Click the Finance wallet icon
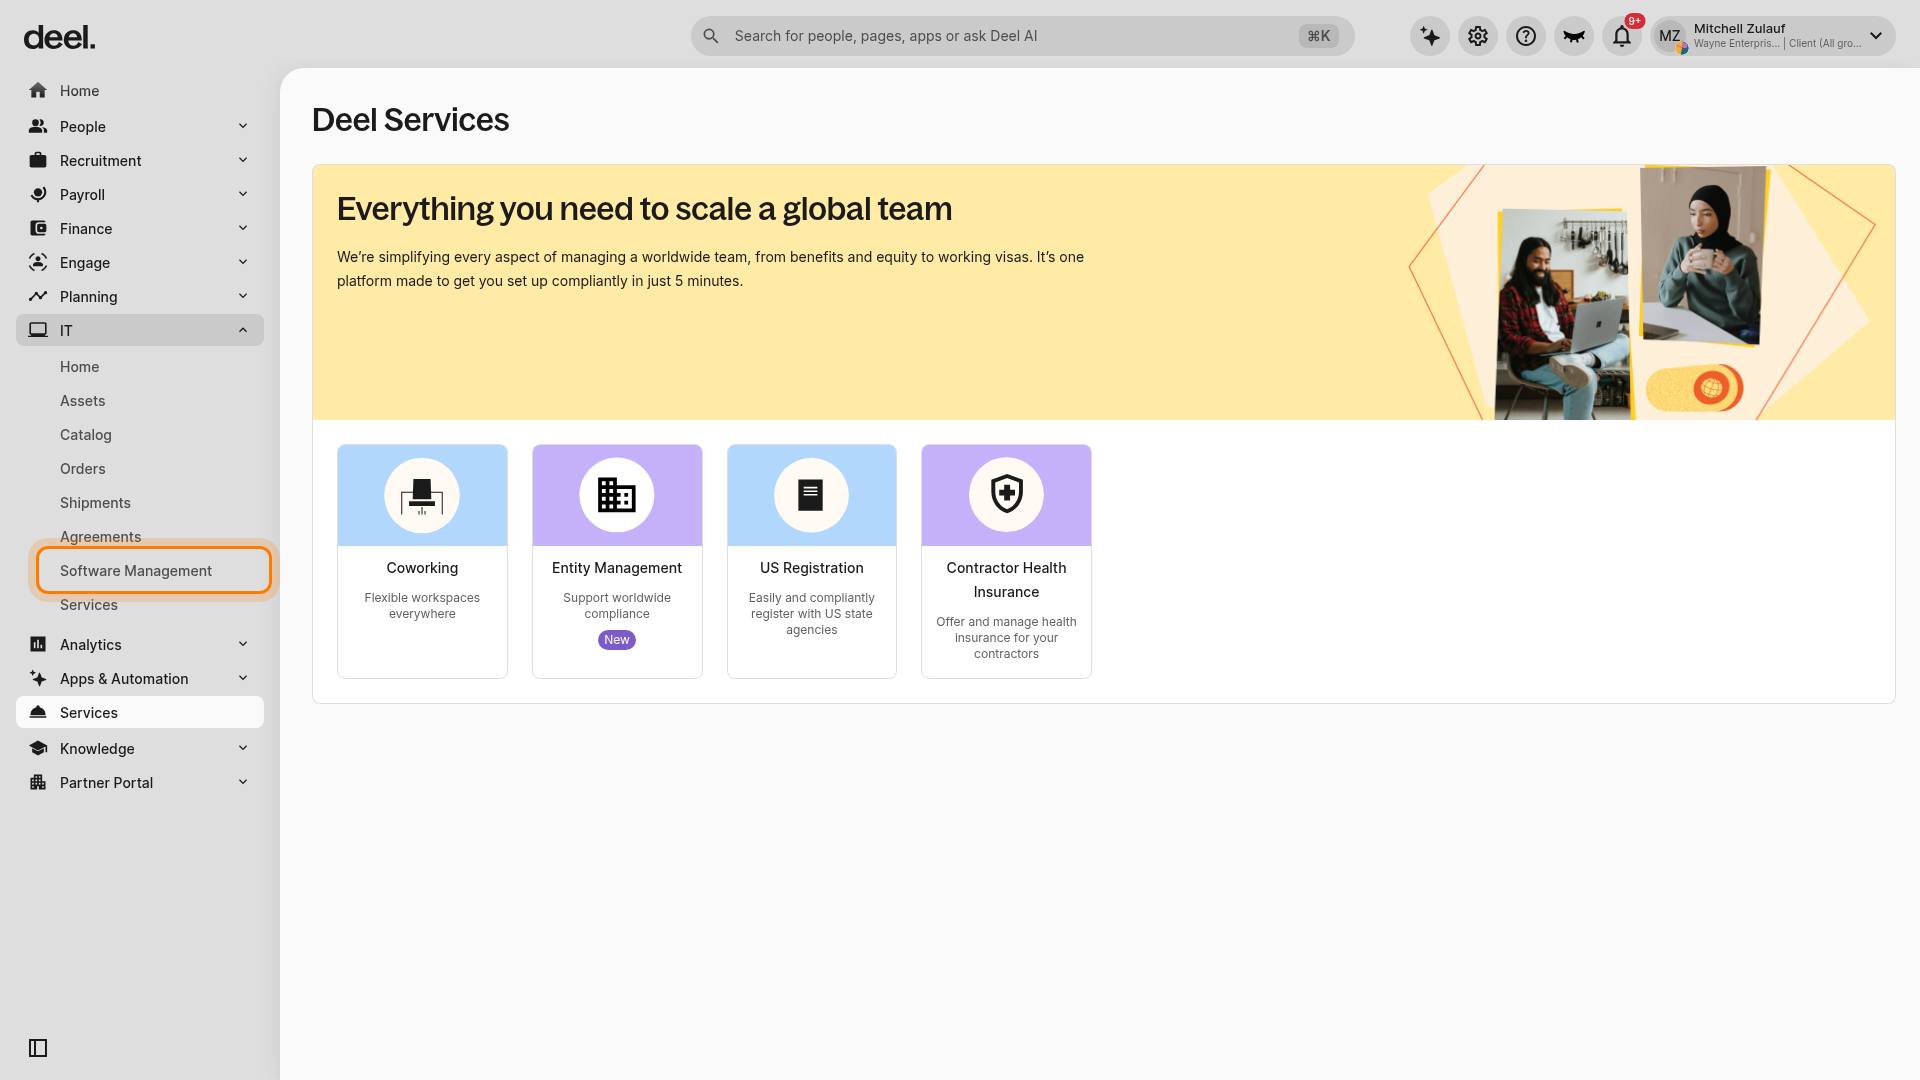Screen dimensions: 1920x1080 (38, 229)
